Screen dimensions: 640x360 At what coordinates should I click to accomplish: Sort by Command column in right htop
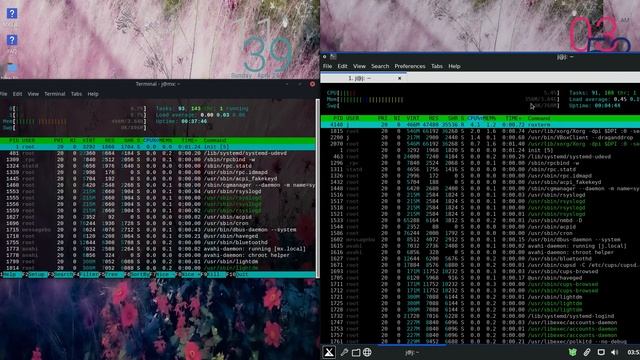[x=539, y=118]
